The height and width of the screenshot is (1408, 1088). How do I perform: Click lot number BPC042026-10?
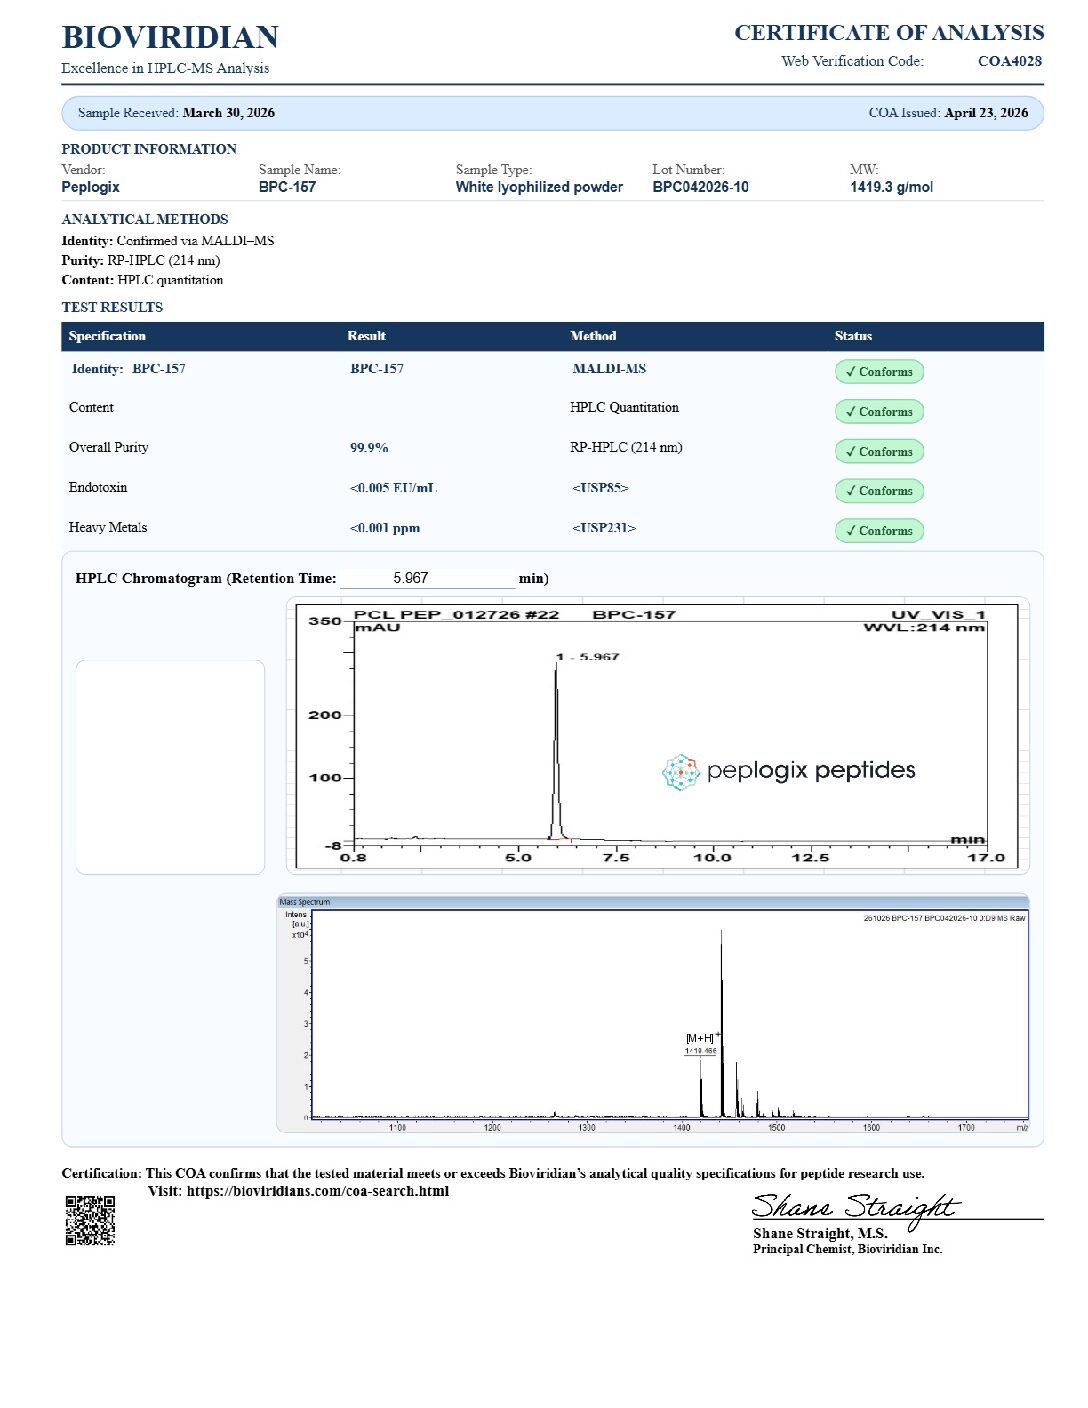click(x=700, y=187)
